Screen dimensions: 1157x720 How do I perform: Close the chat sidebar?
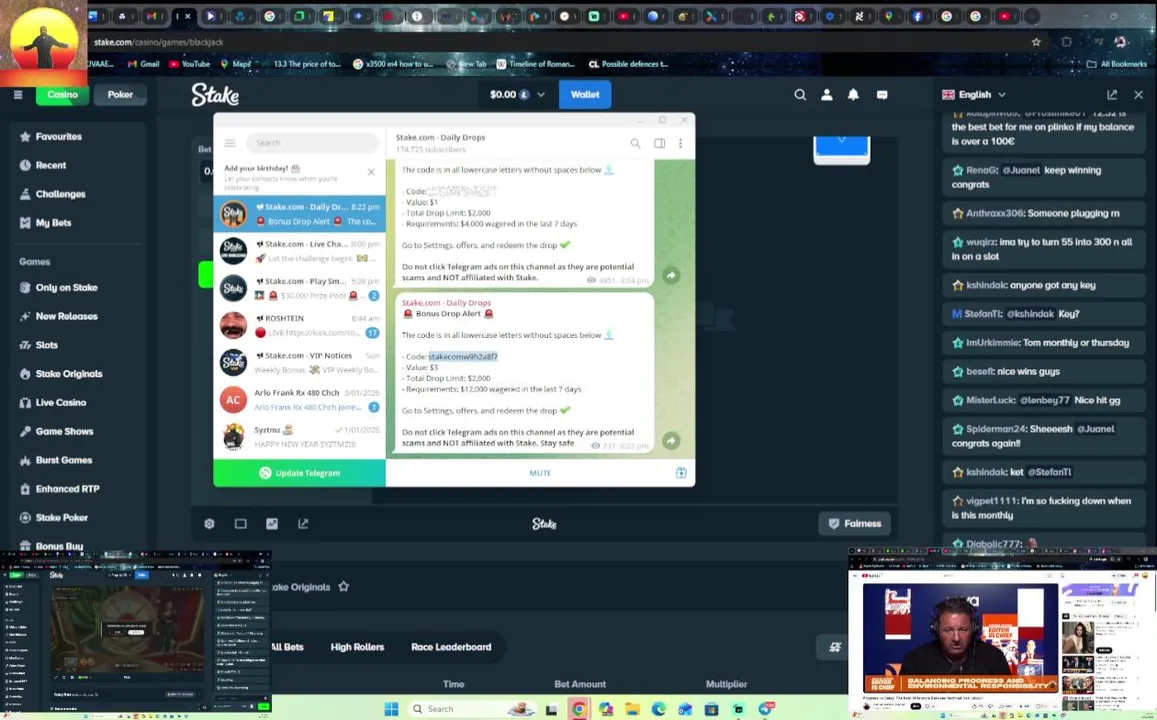pos(1139,94)
